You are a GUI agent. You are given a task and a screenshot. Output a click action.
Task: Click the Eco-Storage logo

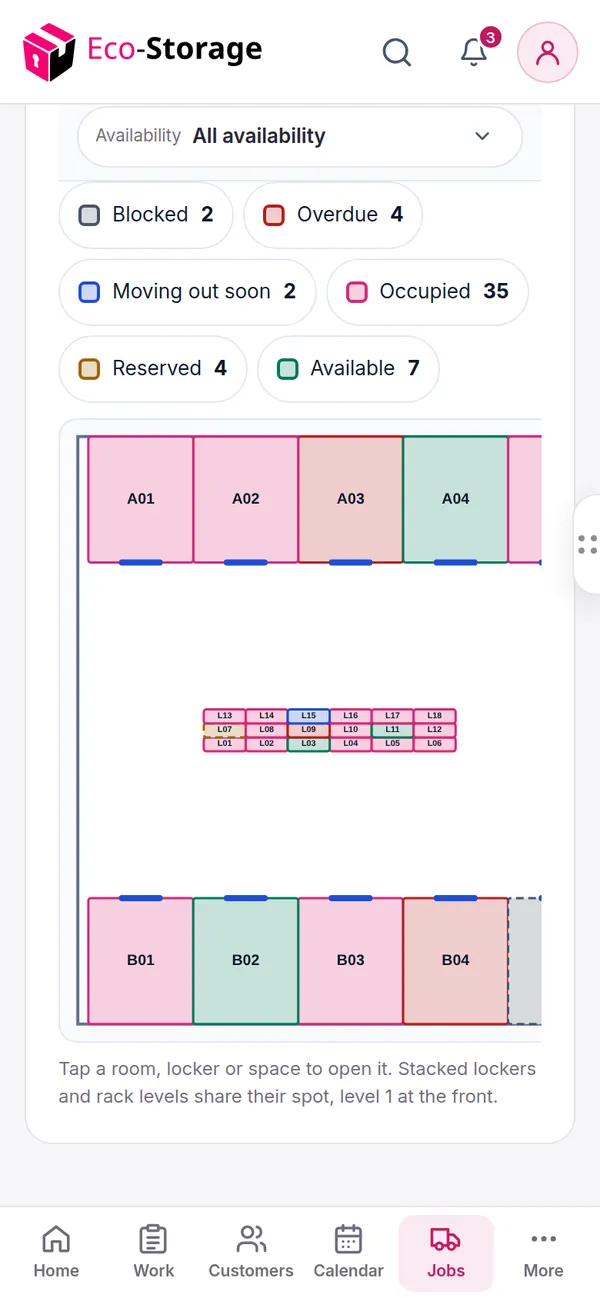click(x=142, y=52)
